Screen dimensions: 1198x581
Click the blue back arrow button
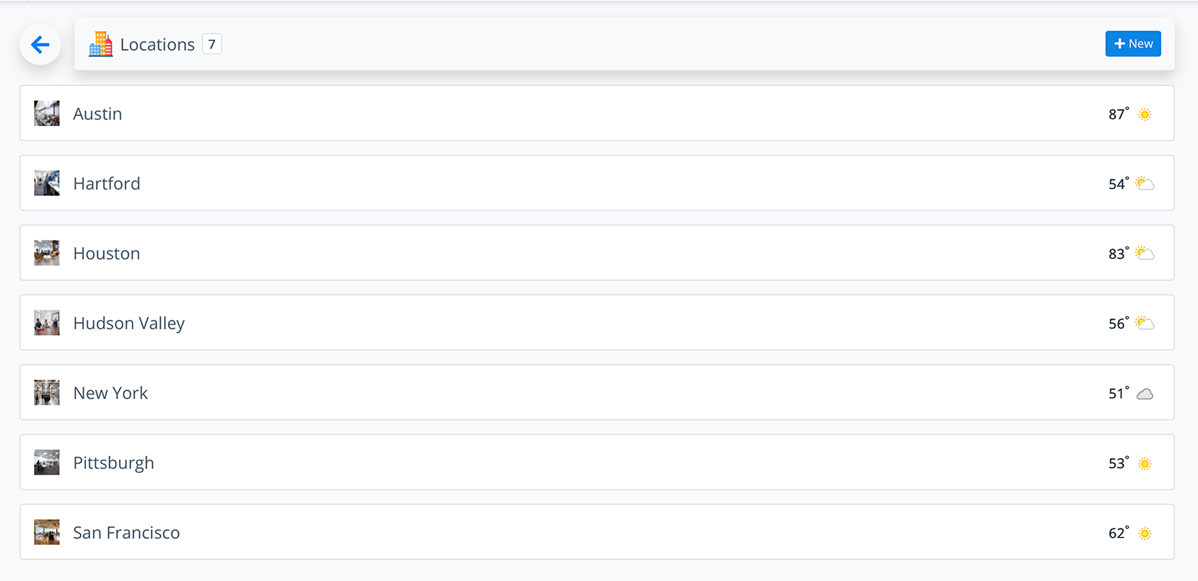(40, 45)
